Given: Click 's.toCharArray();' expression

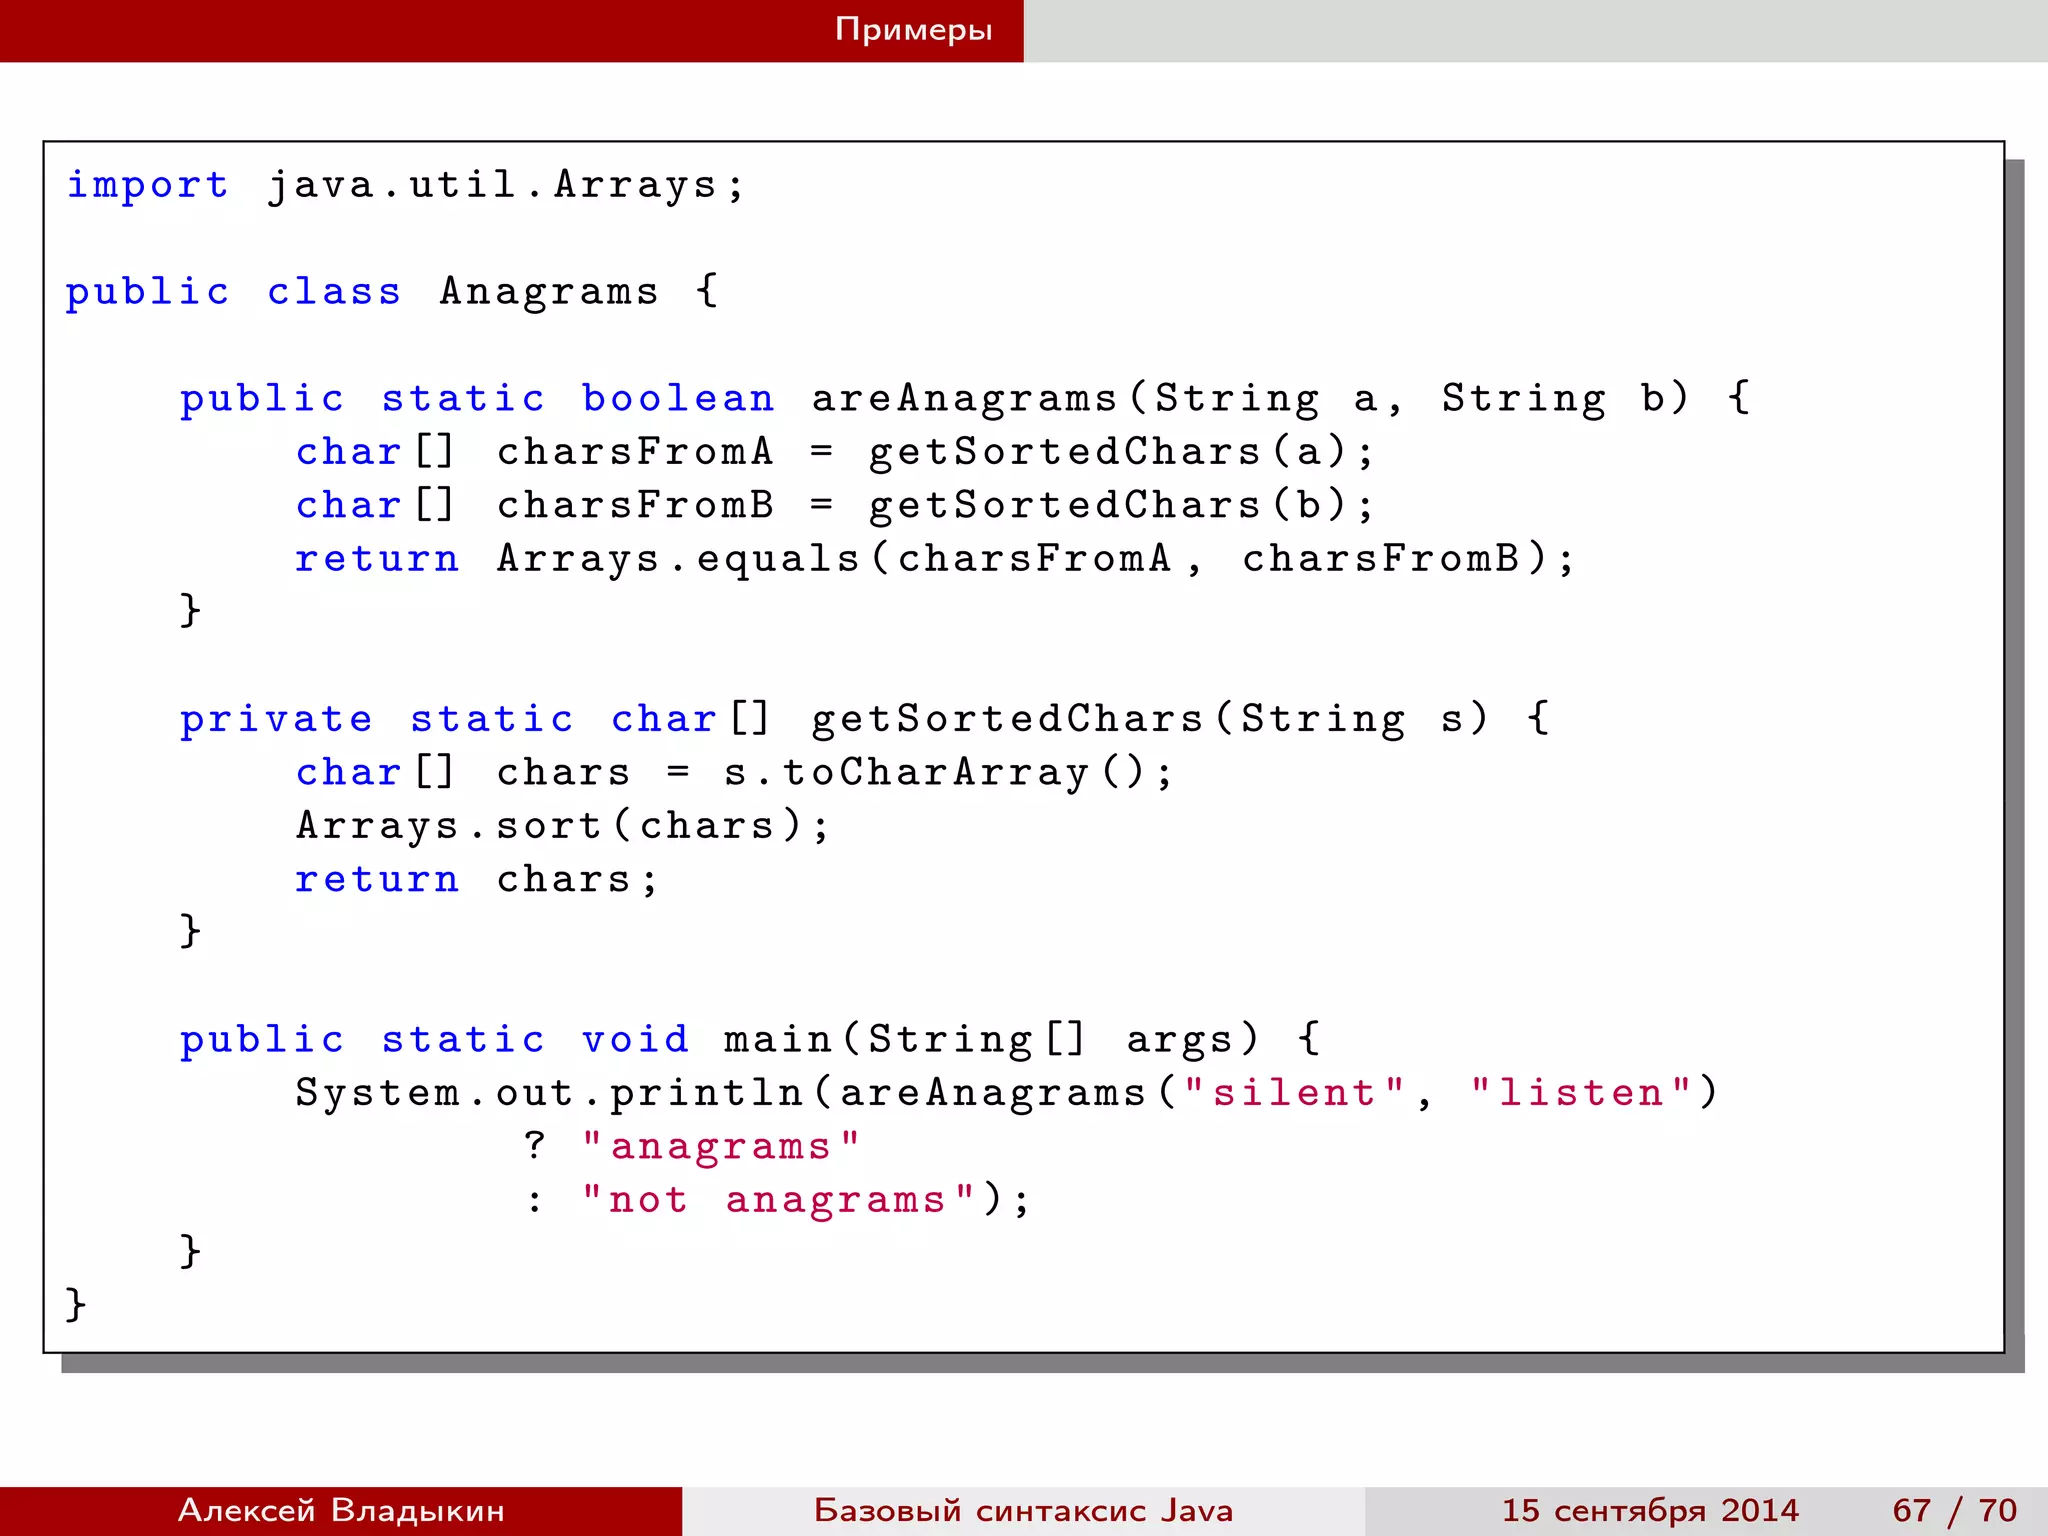Looking at the screenshot, I should coord(948,773).
